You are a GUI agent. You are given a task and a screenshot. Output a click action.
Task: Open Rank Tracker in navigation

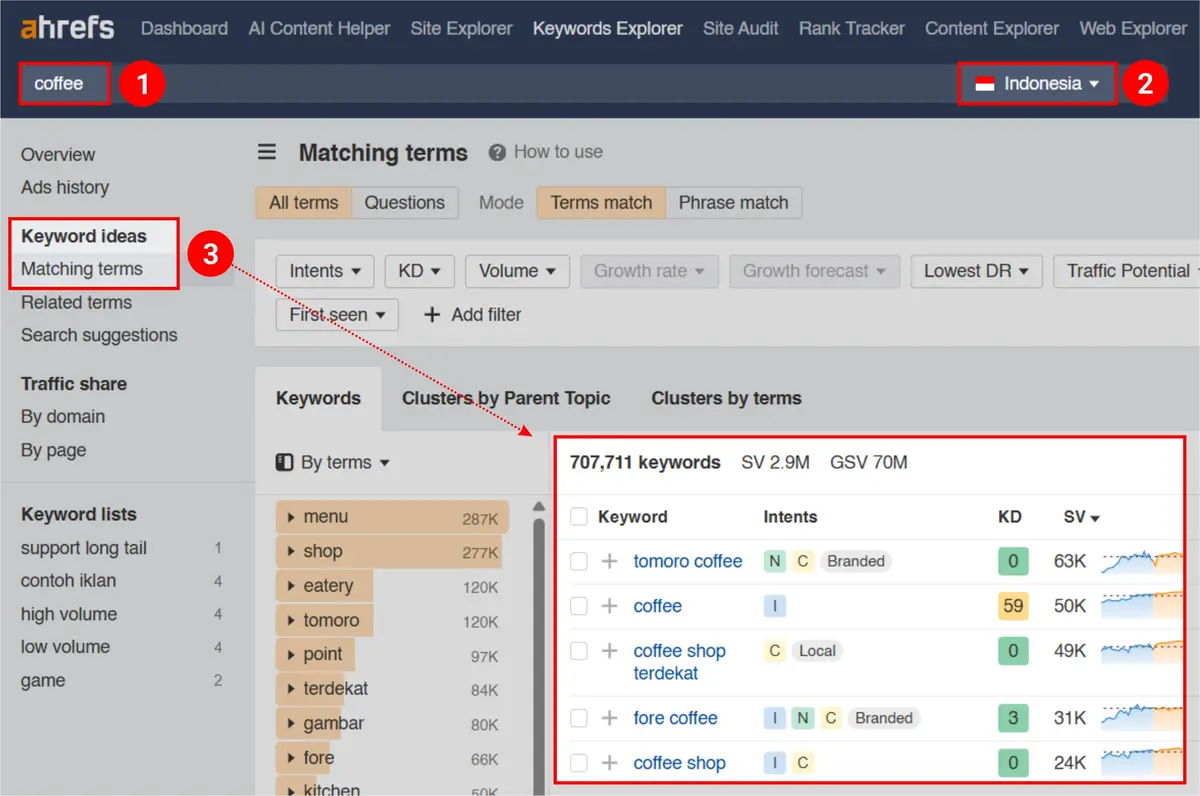click(x=851, y=28)
